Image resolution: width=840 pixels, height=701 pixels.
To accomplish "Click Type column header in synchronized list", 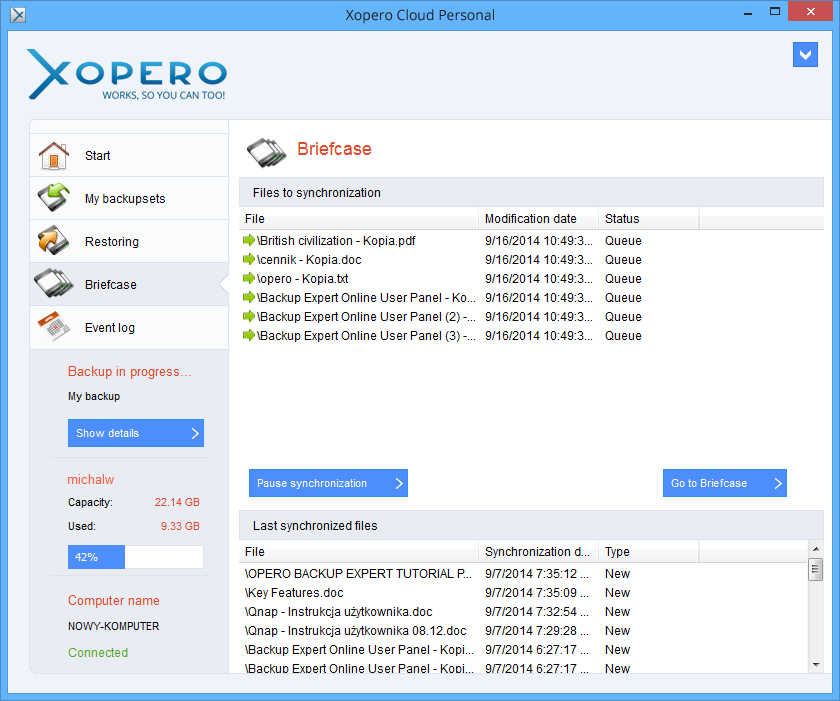I will 649,552.
